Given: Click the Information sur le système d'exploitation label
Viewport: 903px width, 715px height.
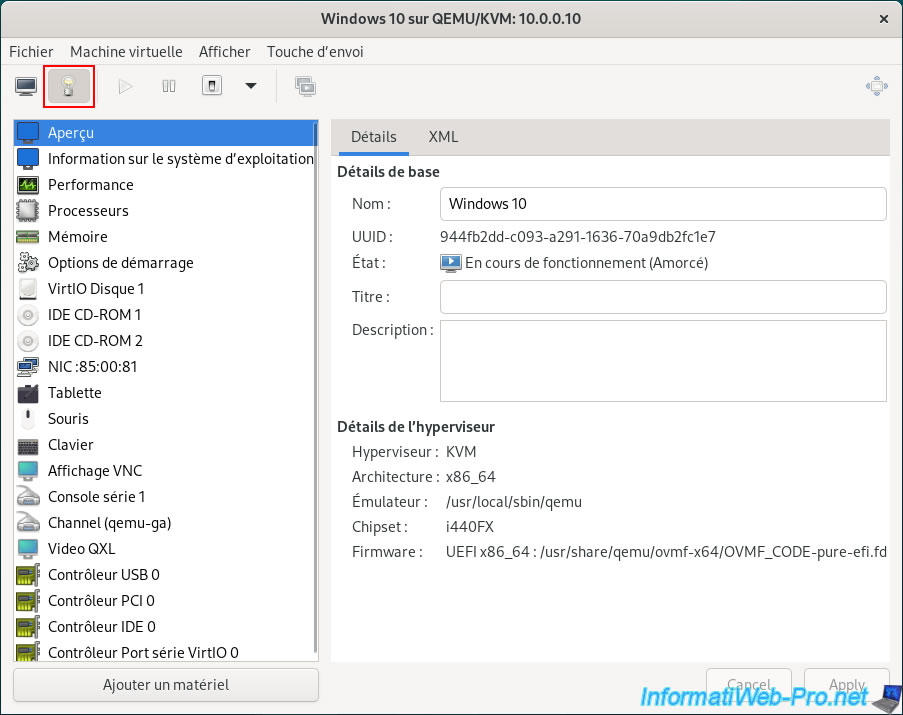Looking at the screenshot, I should click(x=181, y=159).
